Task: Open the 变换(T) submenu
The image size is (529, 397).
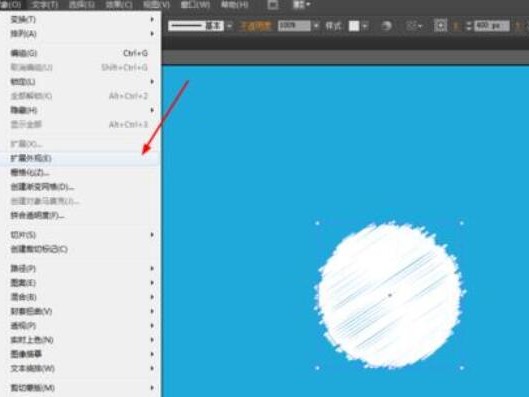Action: (80, 20)
